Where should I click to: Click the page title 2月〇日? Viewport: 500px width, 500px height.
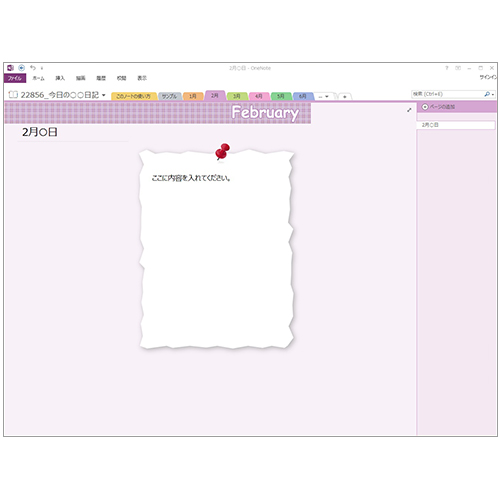click(40, 132)
